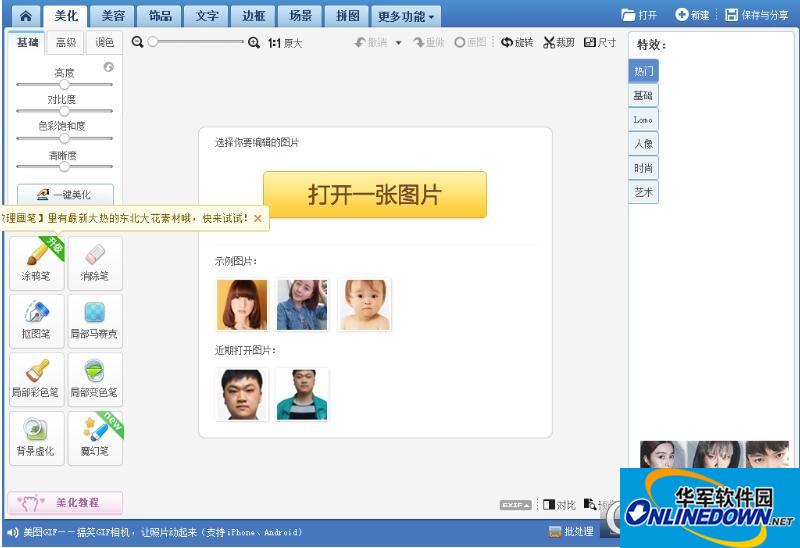Open the 背景虚化 background blur tool
Screen dimensions: 800x548
tap(37, 438)
